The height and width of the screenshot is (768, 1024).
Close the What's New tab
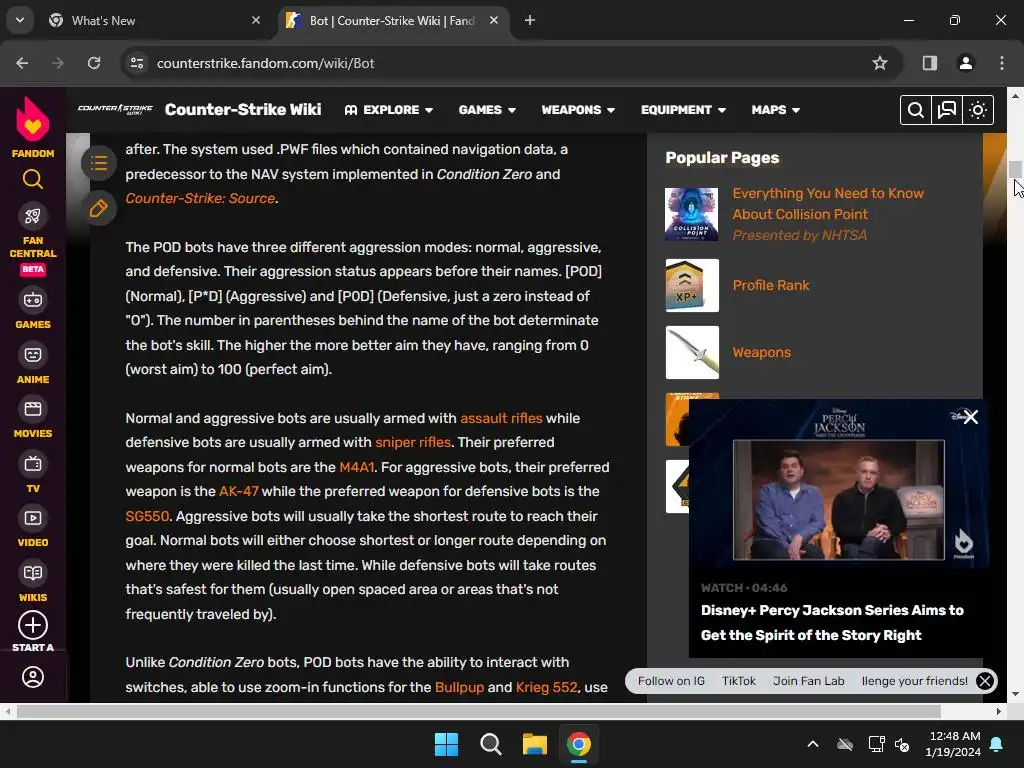click(x=256, y=20)
